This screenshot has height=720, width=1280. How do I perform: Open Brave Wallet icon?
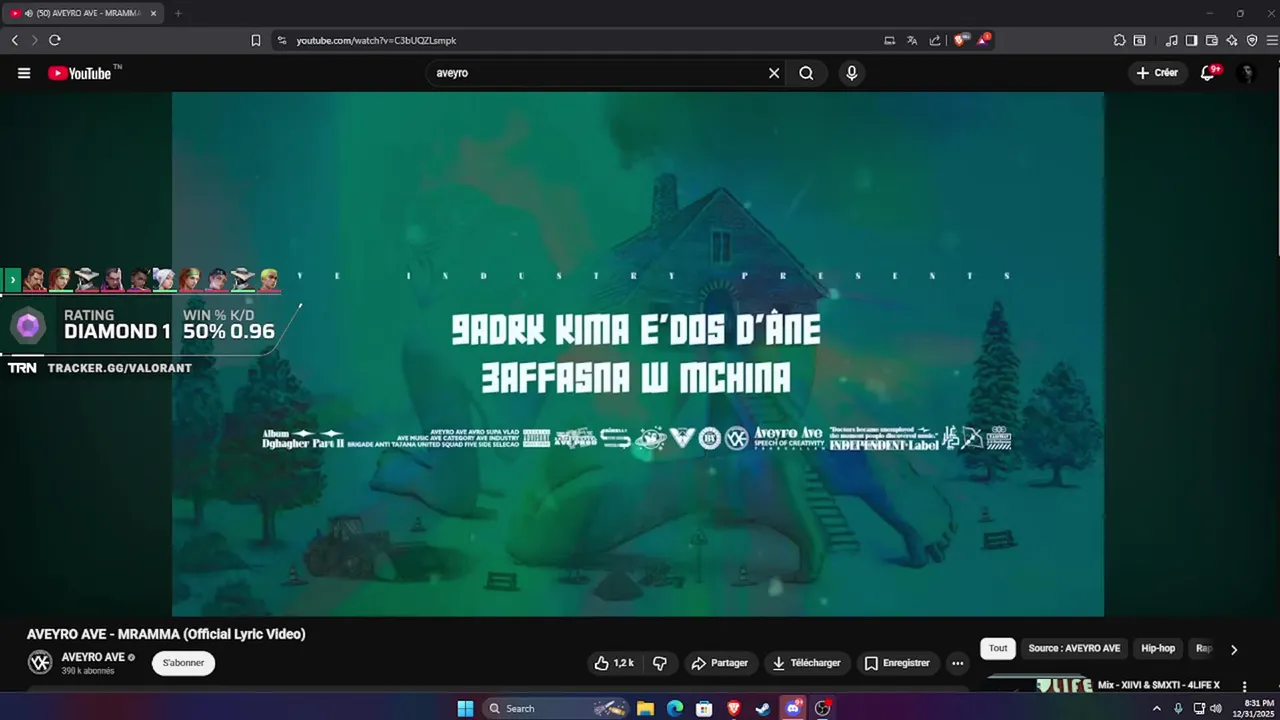point(1212,40)
